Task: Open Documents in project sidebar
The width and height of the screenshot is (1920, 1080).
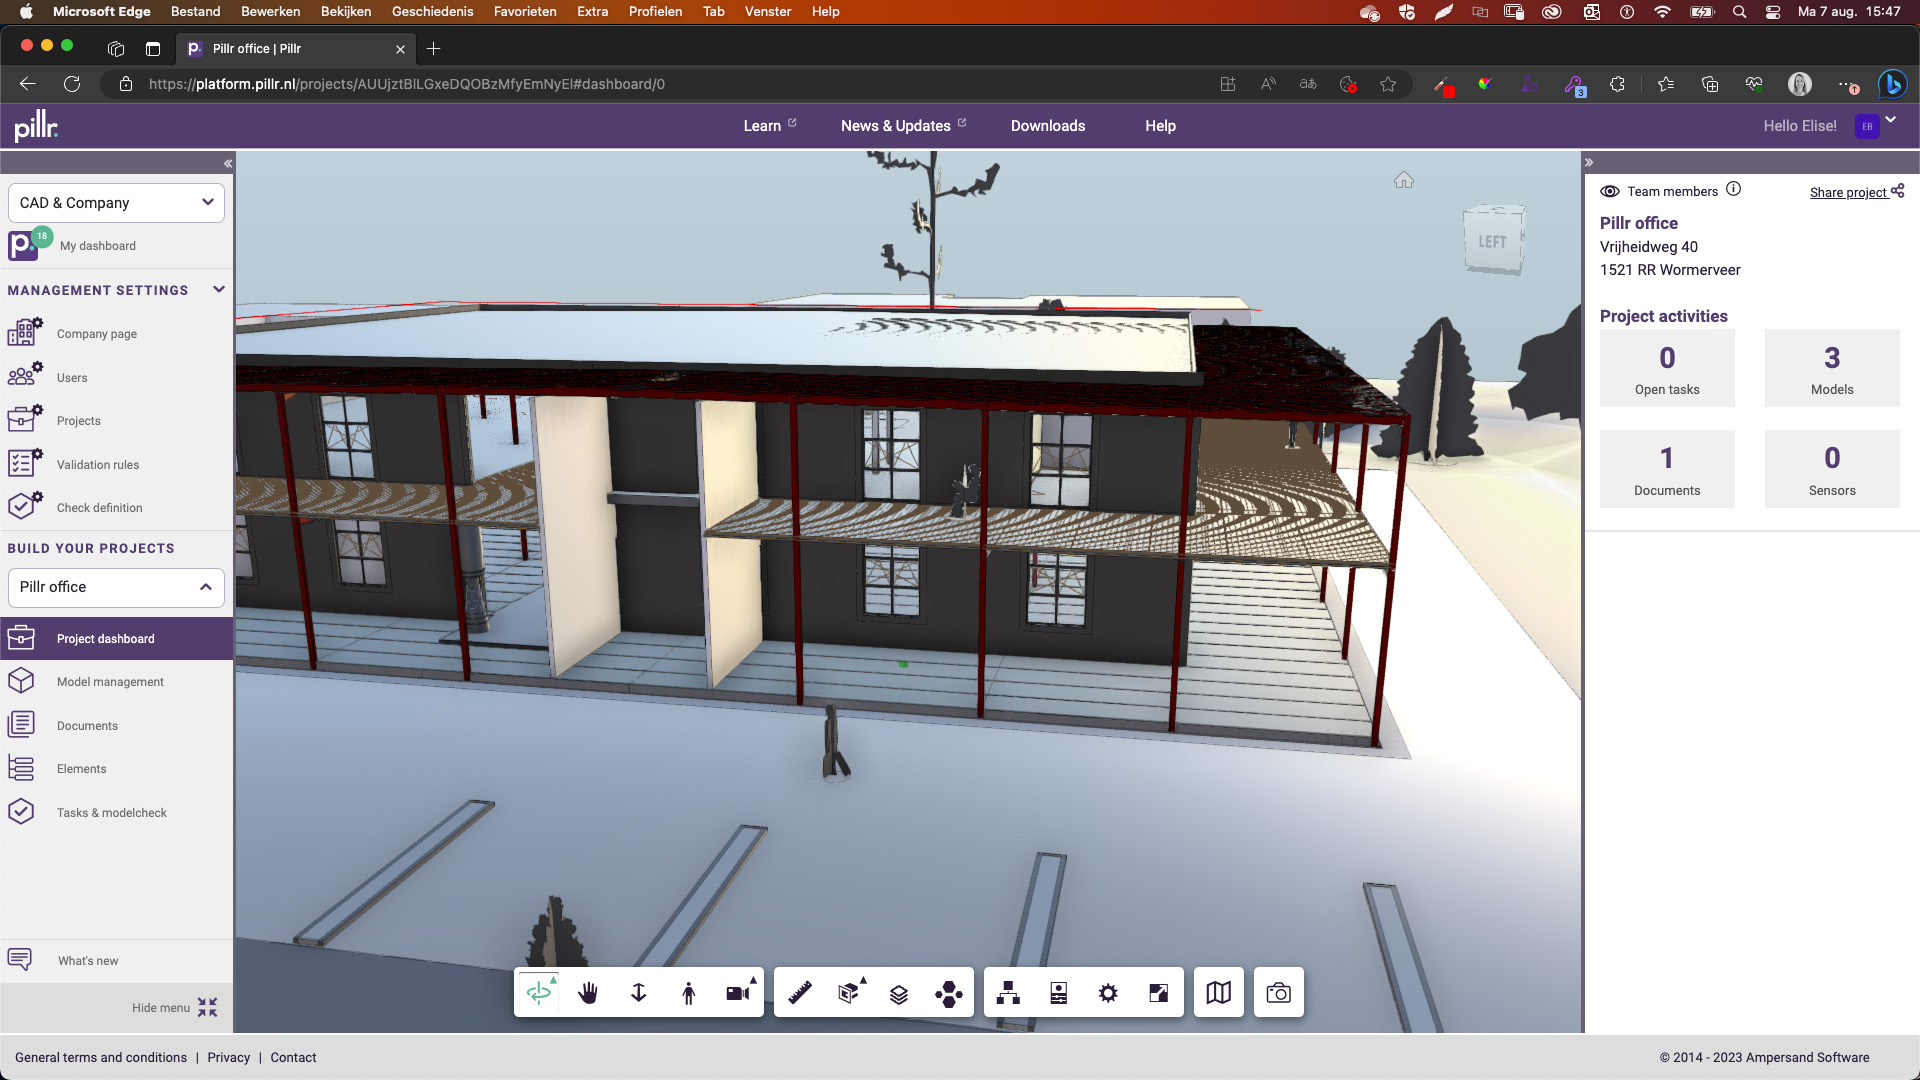Action: (x=87, y=725)
